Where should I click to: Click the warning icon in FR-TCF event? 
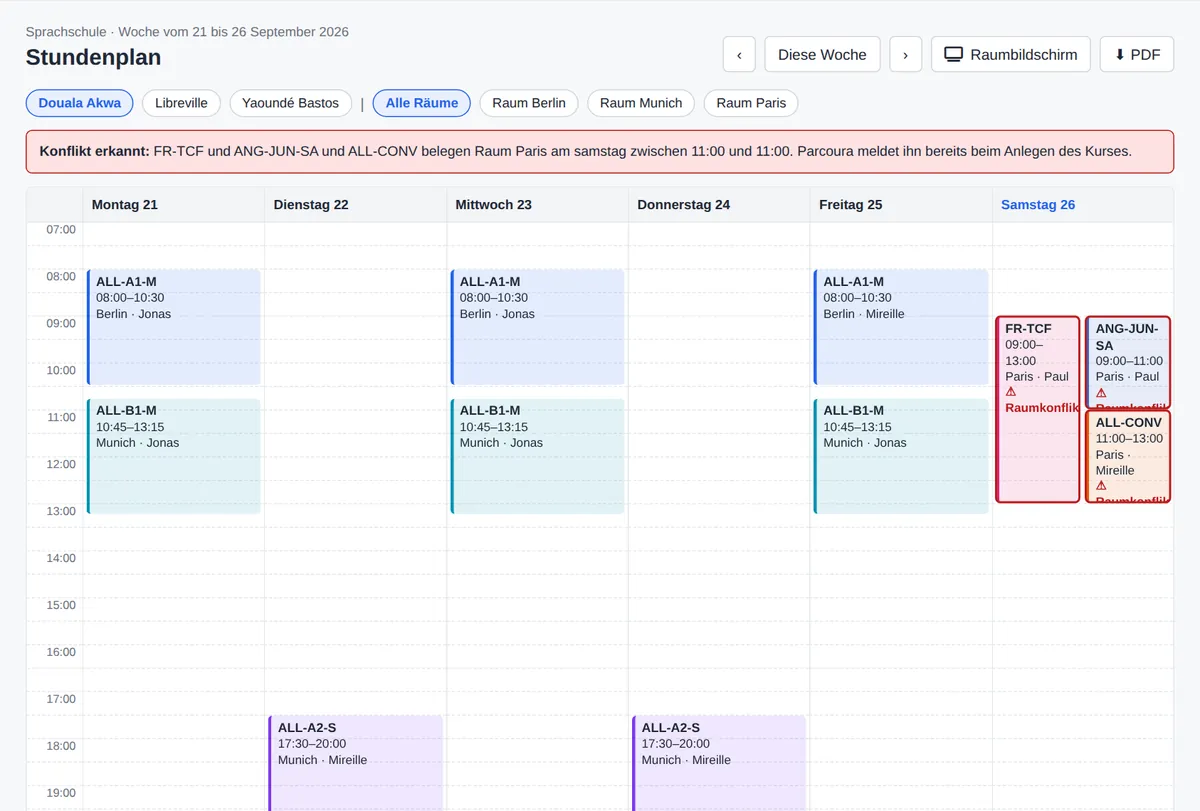(1011, 392)
